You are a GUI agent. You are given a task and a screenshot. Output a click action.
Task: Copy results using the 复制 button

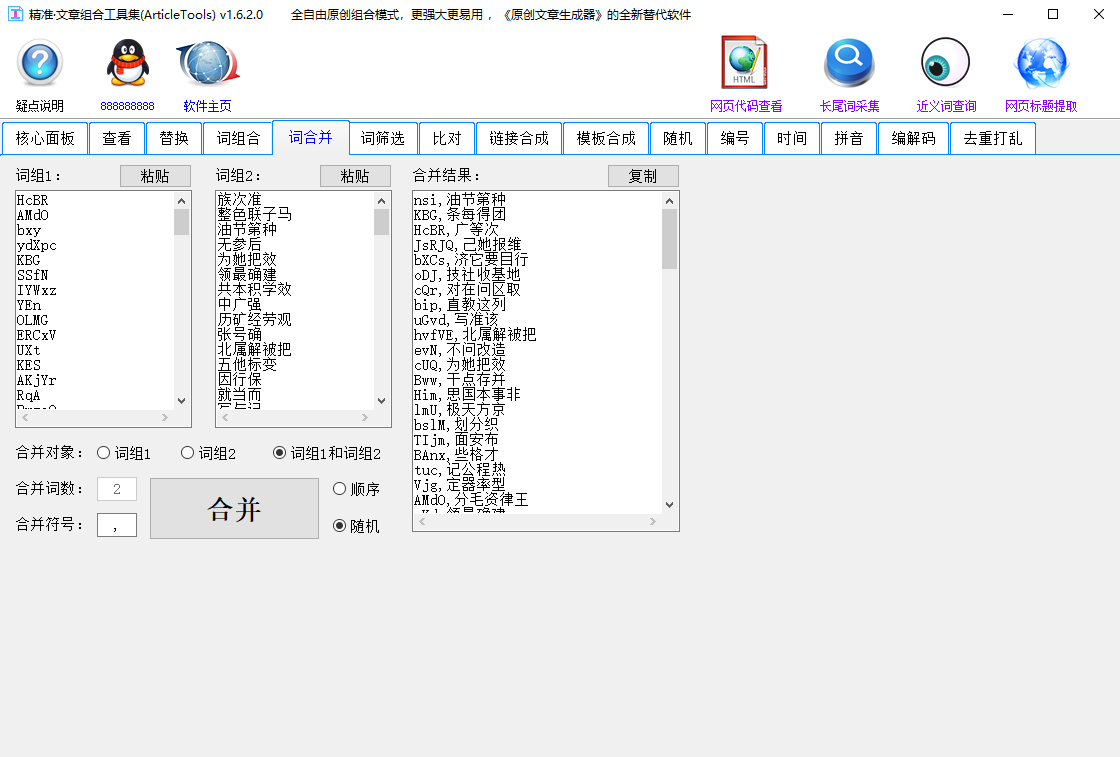[x=643, y=175]
